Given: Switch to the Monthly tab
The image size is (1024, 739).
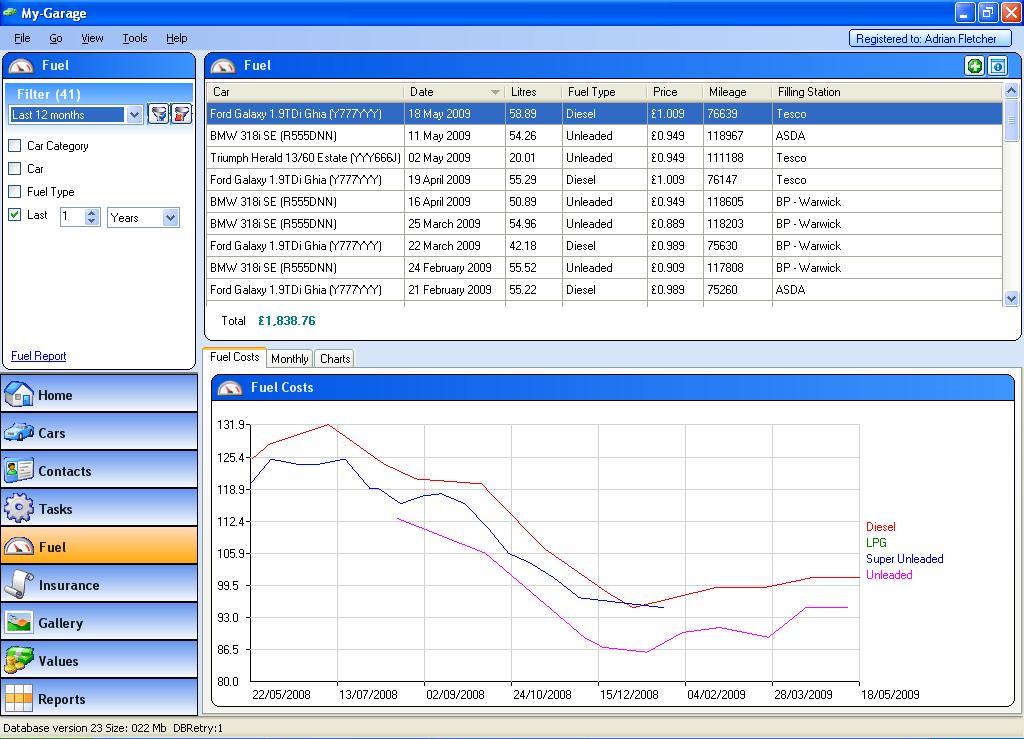Looking at the screenshot, I should click(x=289, y=359).
